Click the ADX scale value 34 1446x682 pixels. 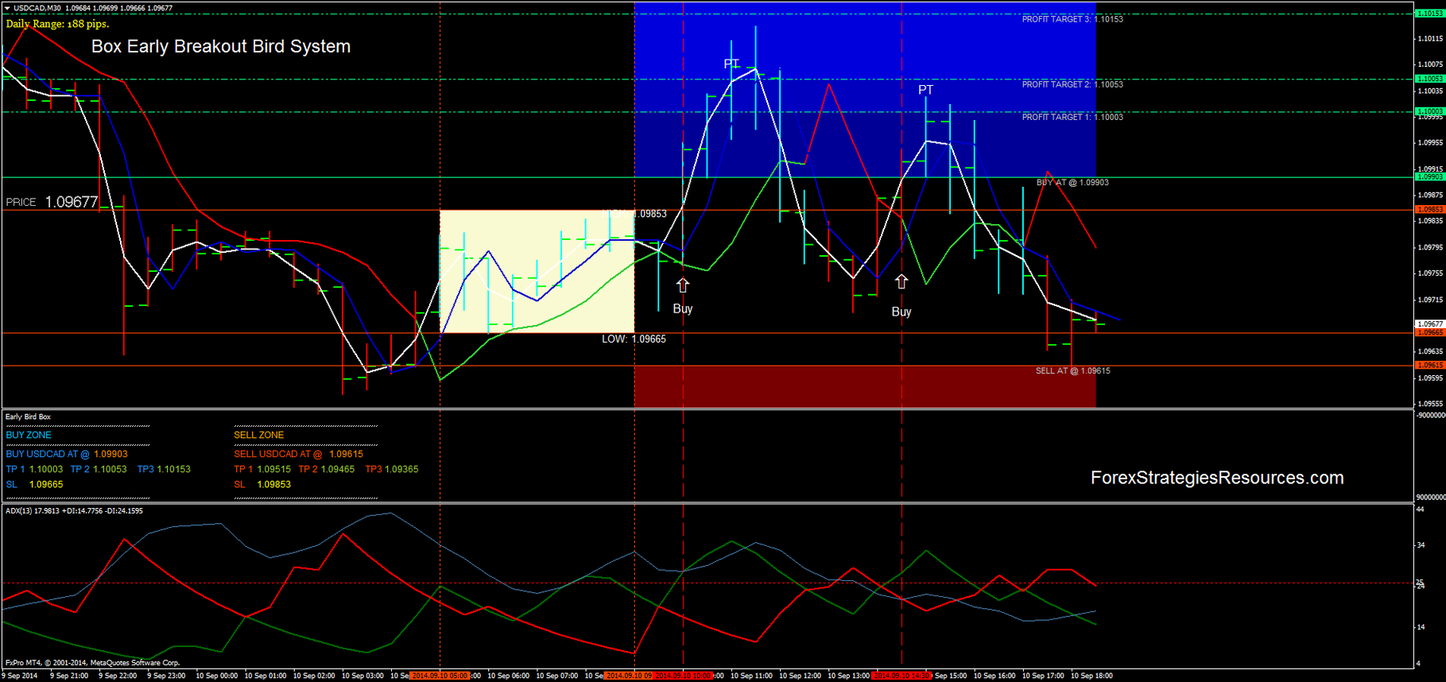click(x=1420, y=546)
